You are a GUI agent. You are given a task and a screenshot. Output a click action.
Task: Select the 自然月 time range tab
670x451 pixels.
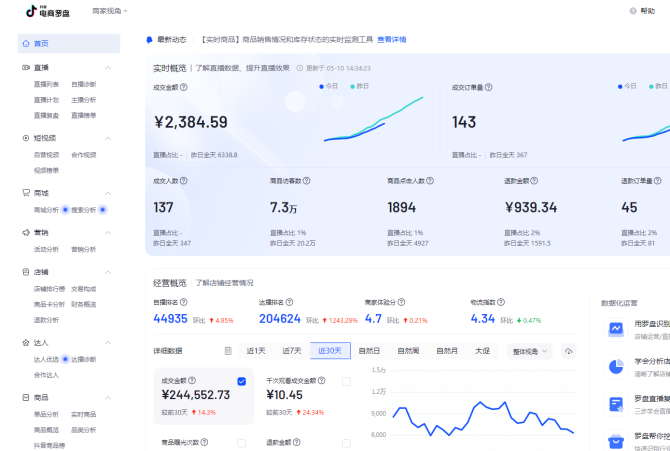(x=447, y=351)
